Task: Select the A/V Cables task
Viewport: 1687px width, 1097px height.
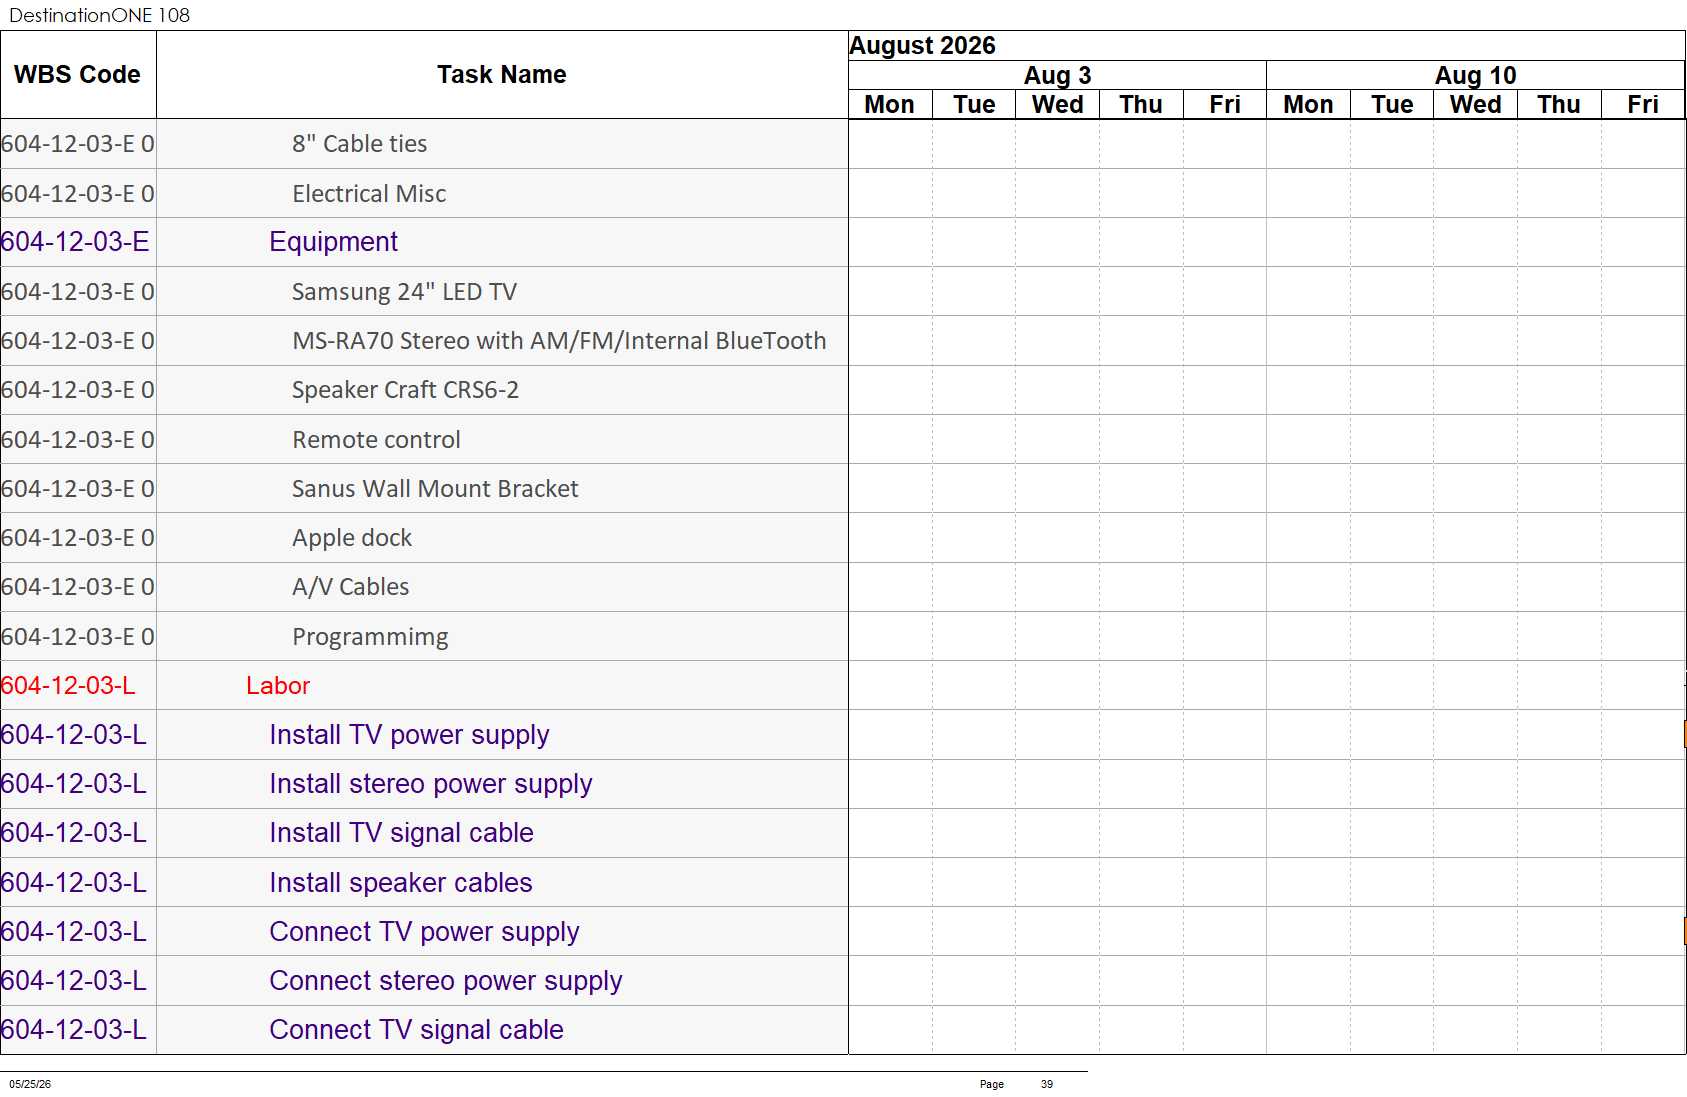Action: click(351, 587)
